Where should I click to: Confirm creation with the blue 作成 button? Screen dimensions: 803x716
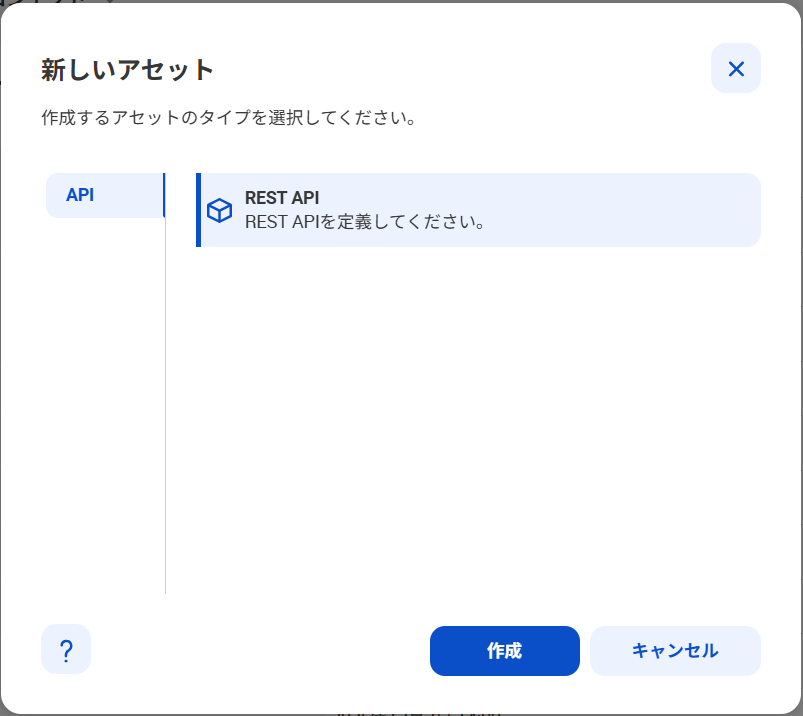coord(504,650)
